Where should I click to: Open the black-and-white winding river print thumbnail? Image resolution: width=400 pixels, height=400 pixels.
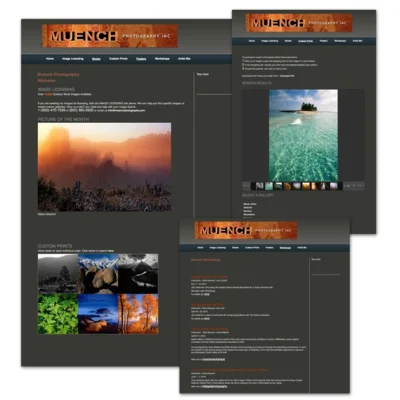point(138,274)
